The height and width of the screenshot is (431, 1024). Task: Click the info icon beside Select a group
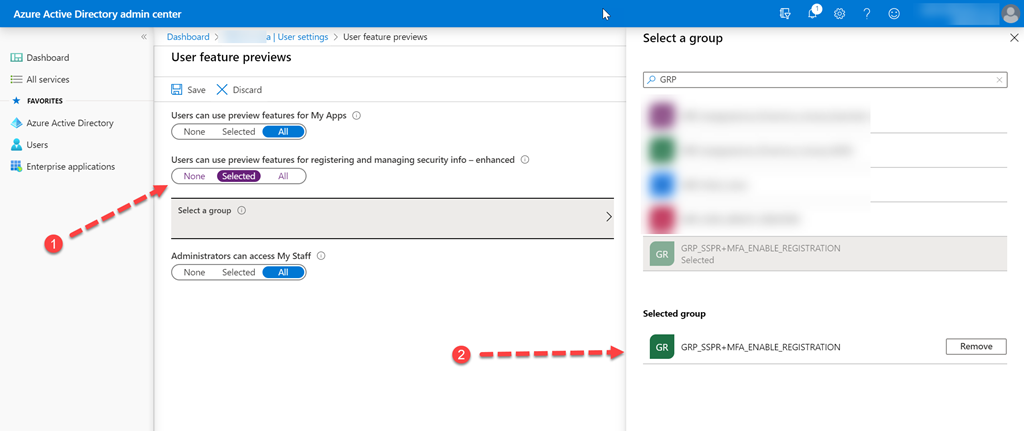coord(241,211)
